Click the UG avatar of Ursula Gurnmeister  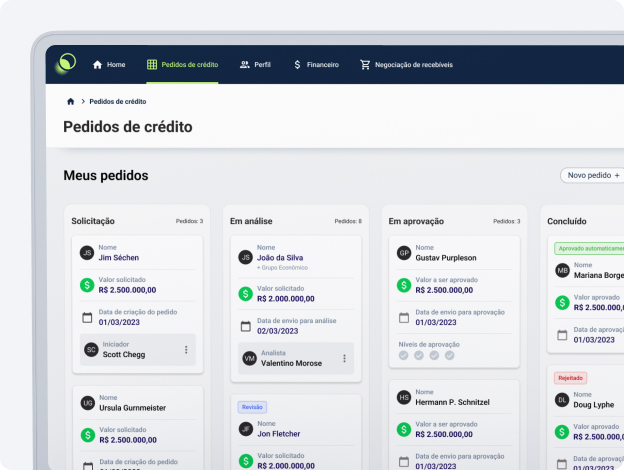88,403
